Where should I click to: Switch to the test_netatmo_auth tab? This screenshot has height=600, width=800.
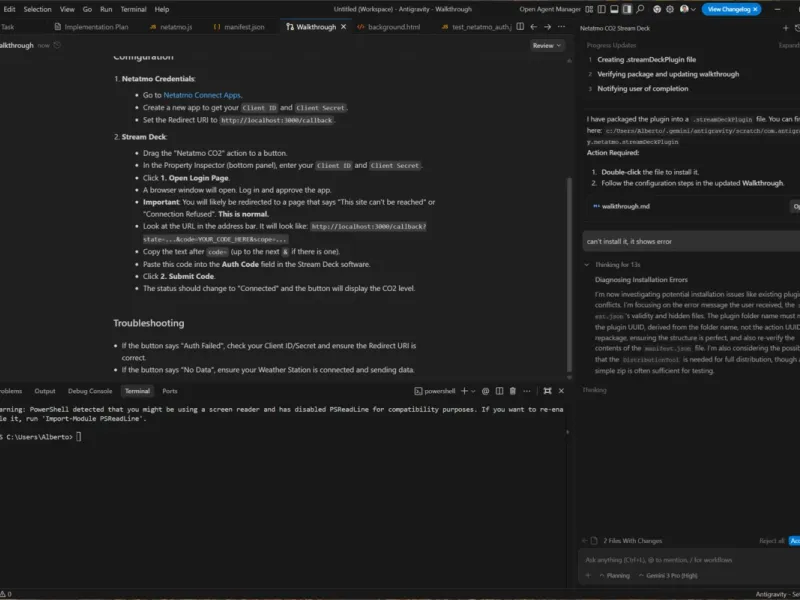click(x=476, y=27)
